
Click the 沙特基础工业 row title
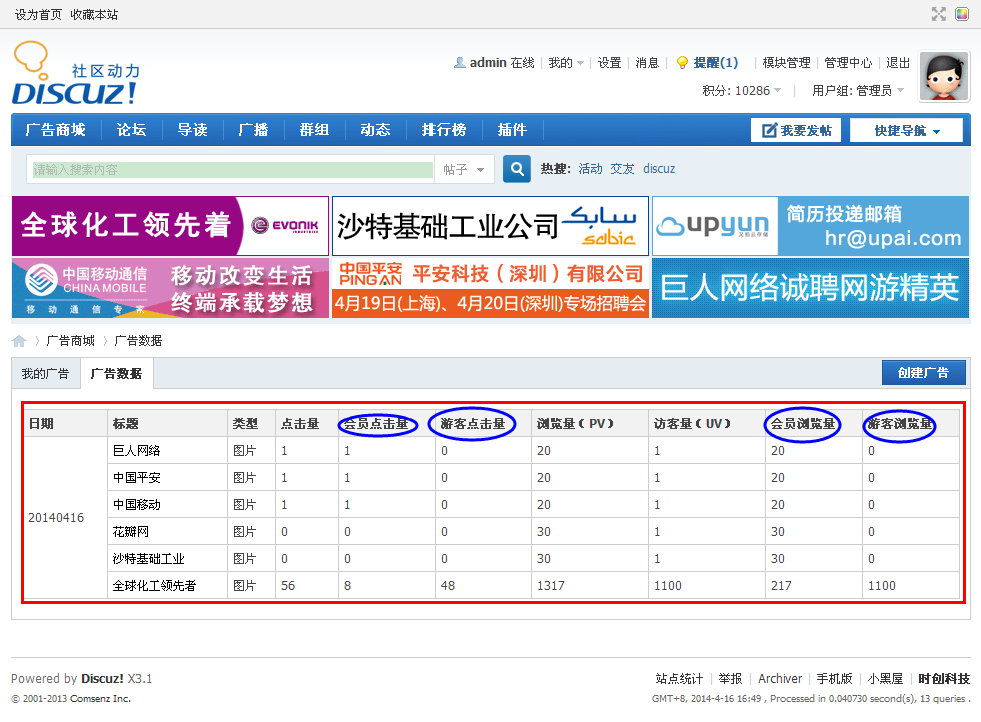[148, 559]
